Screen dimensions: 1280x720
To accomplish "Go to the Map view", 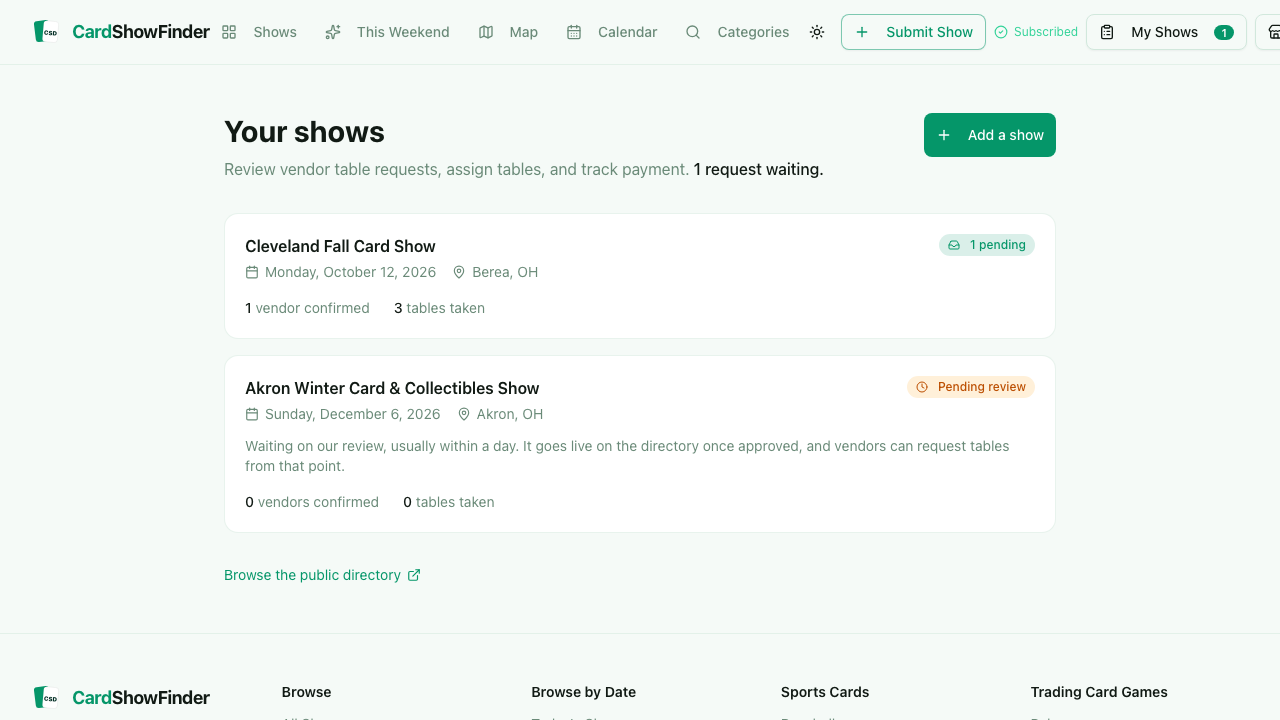I will (508, 32).
